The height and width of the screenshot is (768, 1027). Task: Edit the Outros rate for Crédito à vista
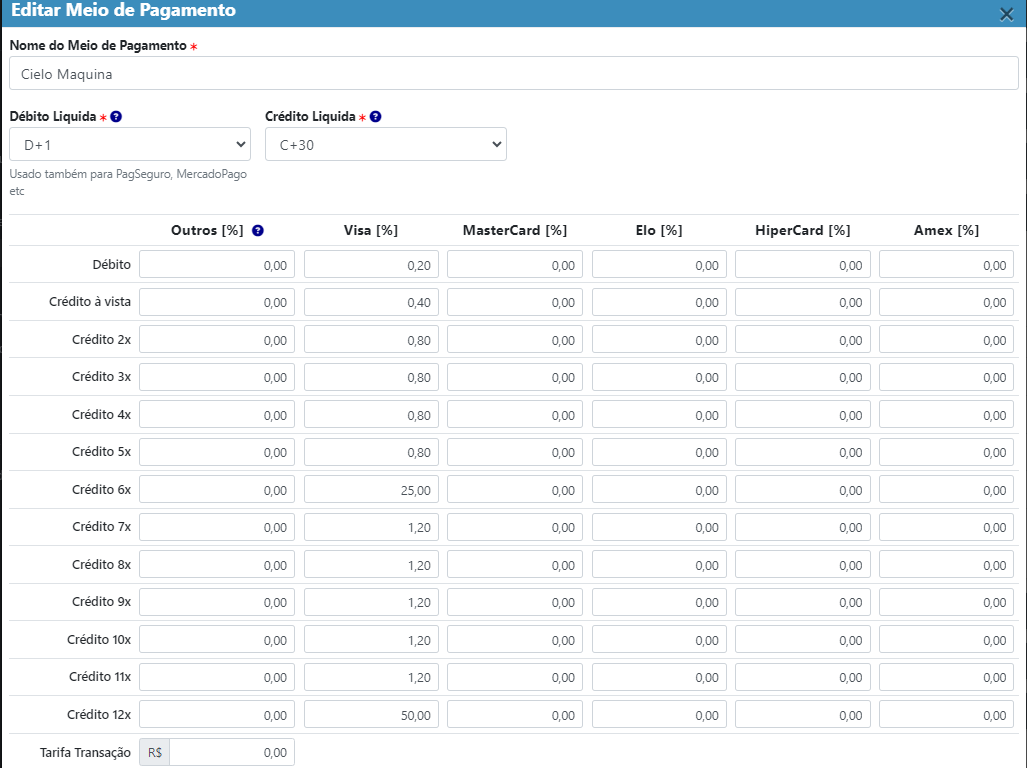(x=217, y=302)
